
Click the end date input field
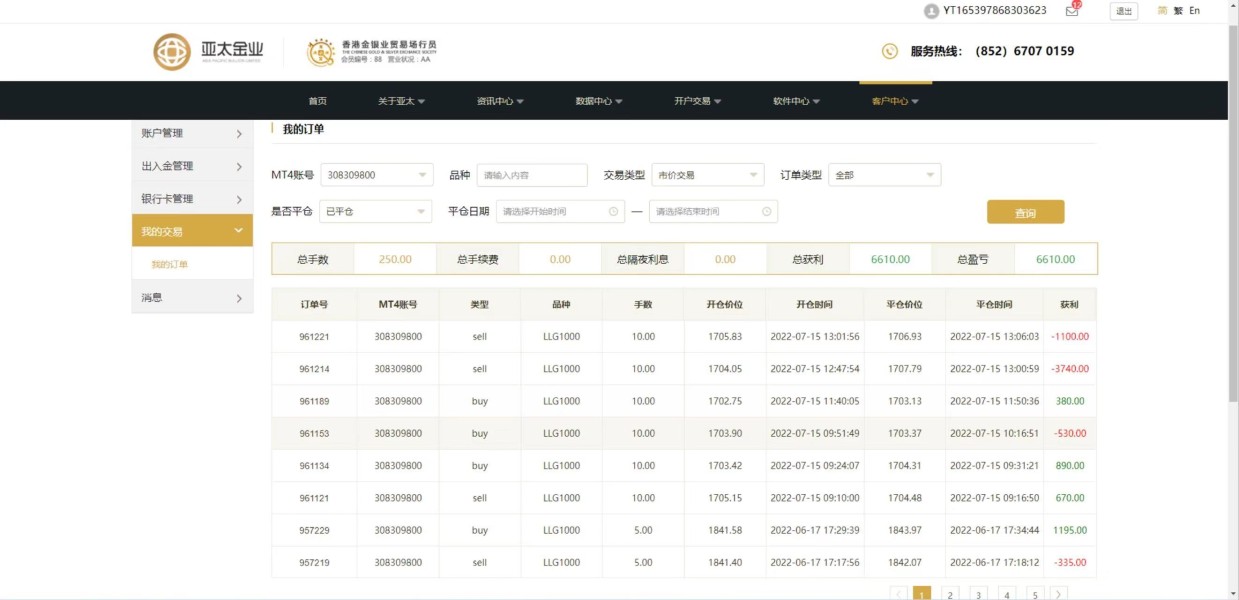(713, 212)
